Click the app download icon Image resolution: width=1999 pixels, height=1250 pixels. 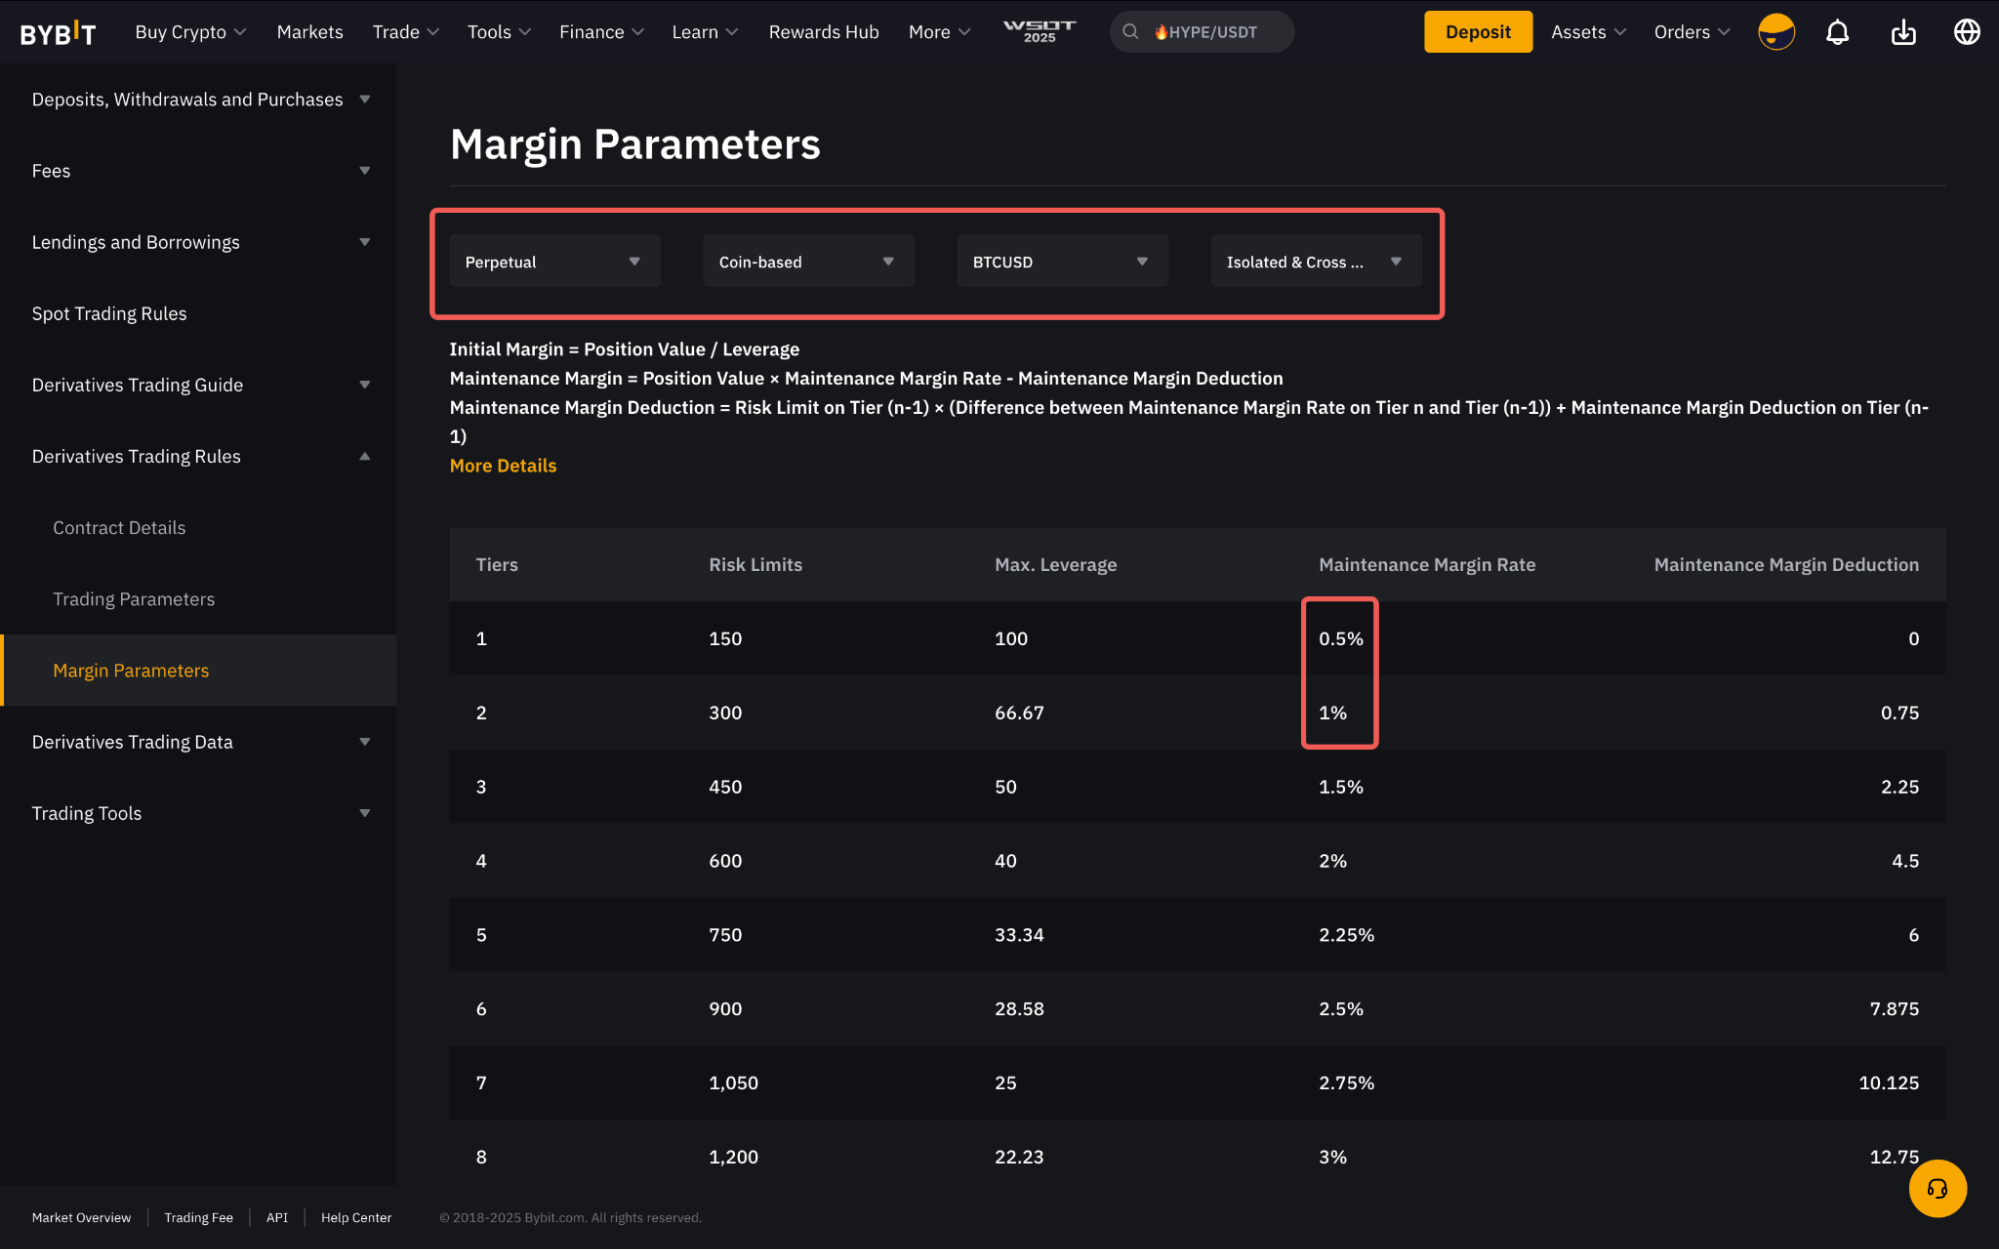(1903, 32)
